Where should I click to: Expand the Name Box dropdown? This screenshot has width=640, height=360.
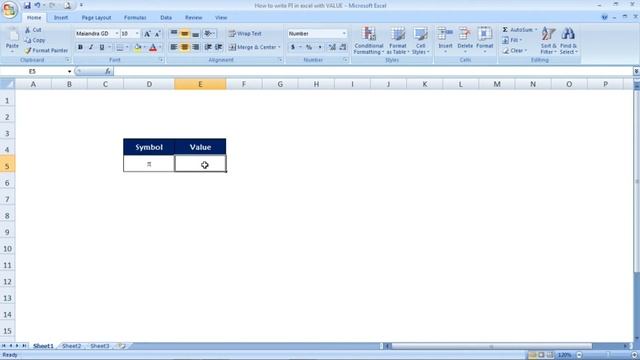69,71
